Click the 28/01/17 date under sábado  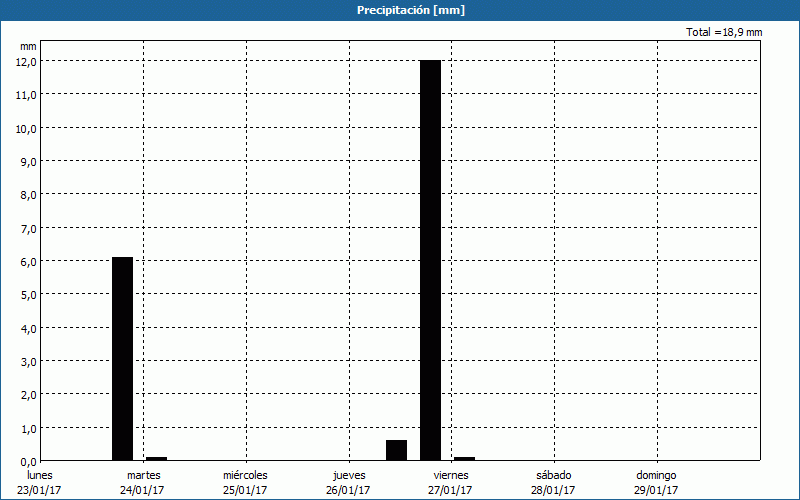[x=554, y=490]
